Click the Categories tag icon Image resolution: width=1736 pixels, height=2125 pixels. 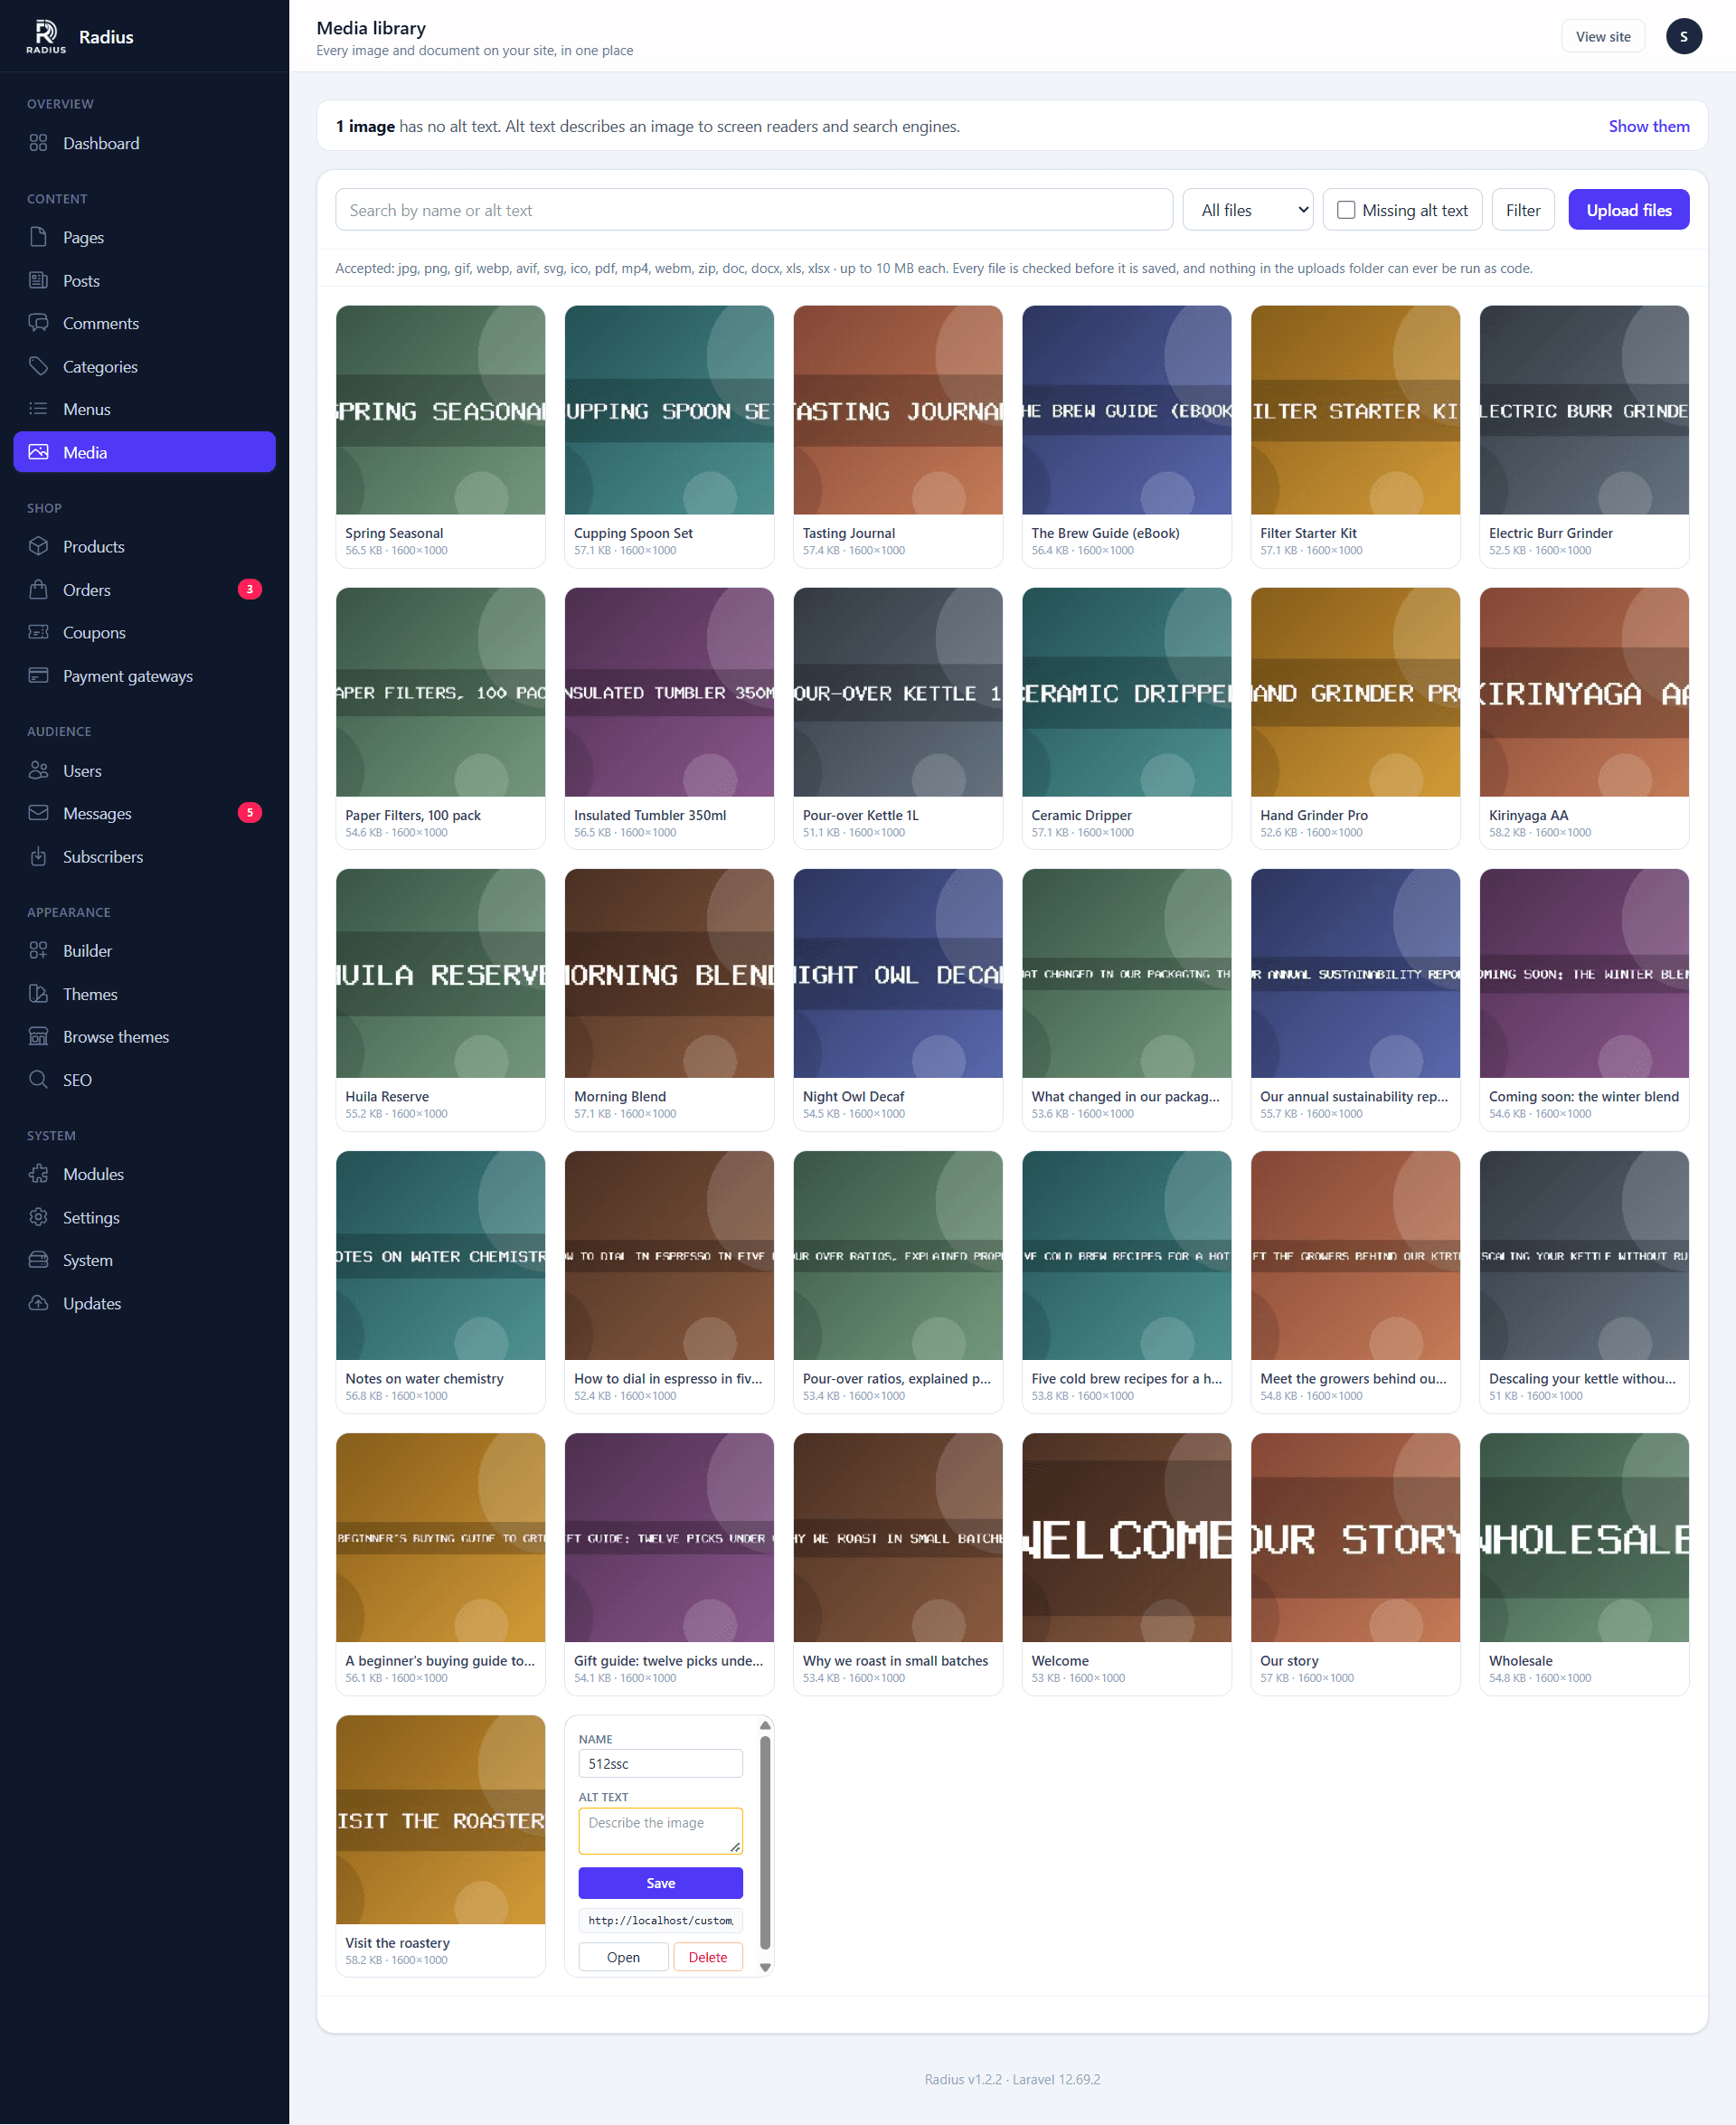[38, 366]
